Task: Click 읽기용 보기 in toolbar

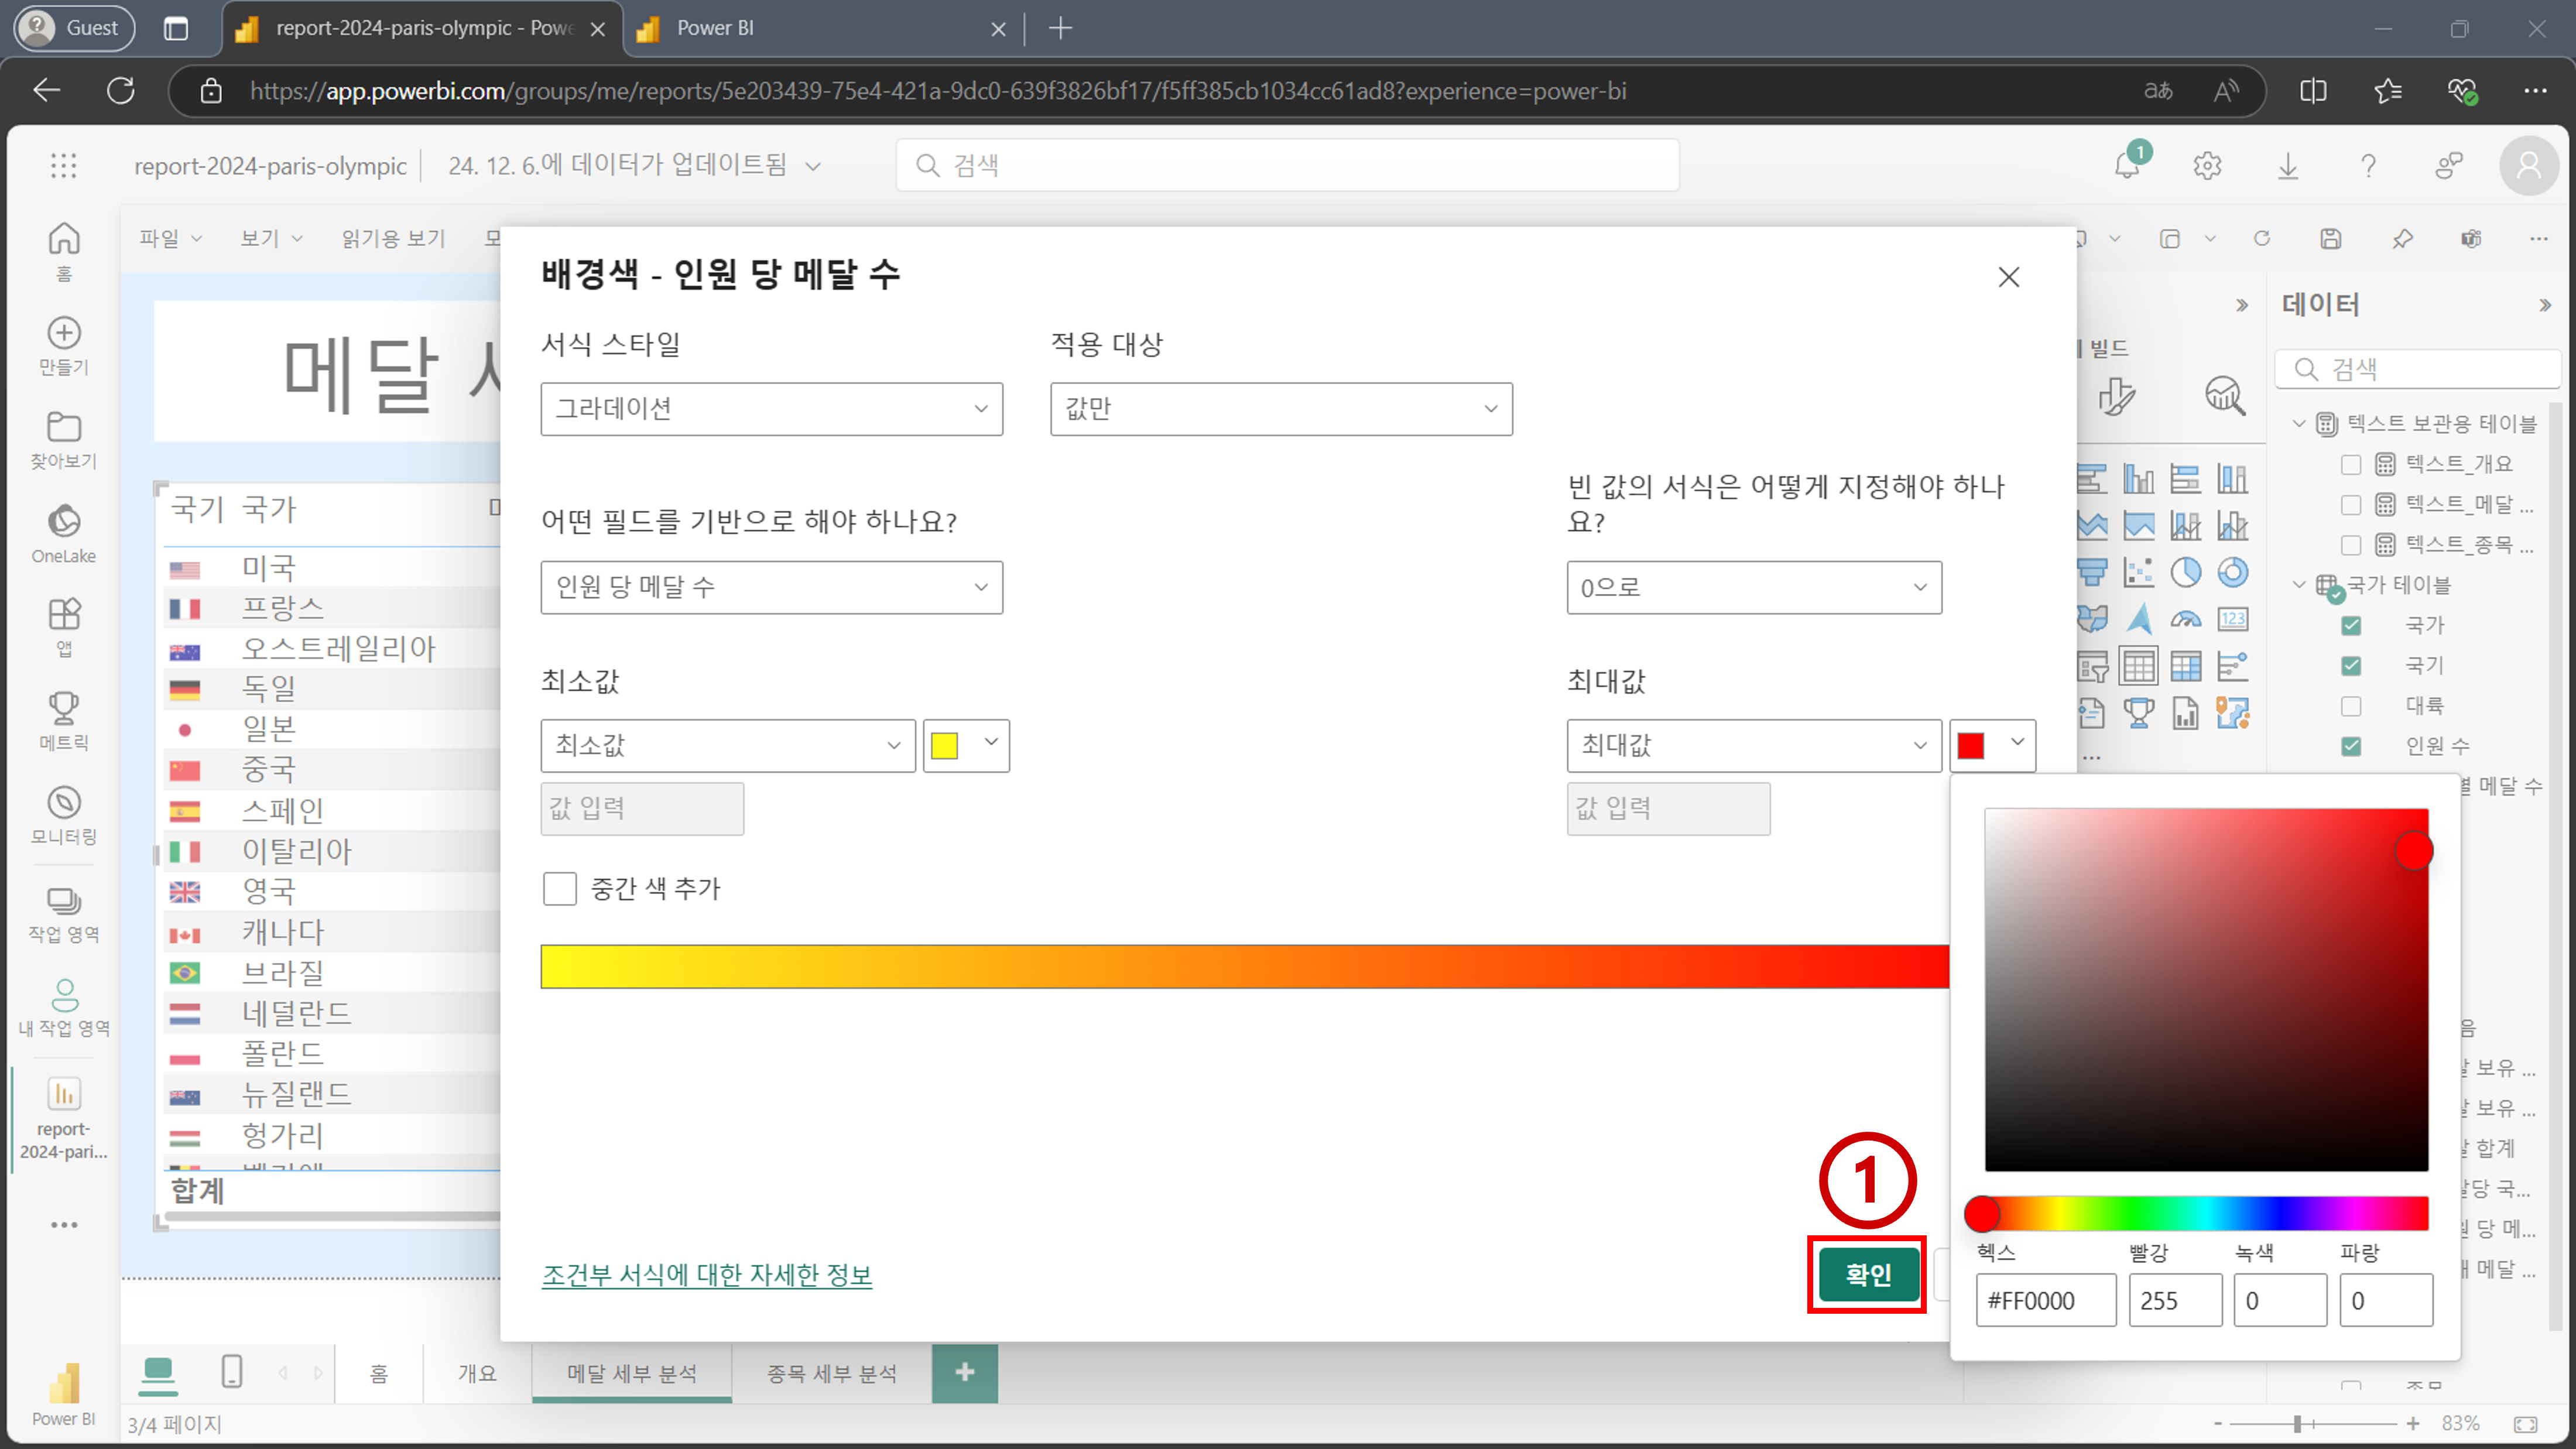Action: coord(393,238)
